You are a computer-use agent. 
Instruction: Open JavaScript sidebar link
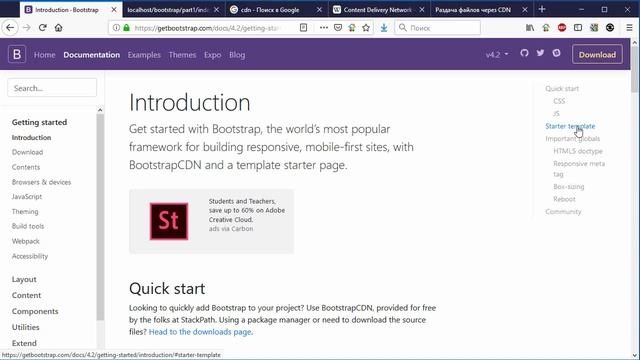27,197
